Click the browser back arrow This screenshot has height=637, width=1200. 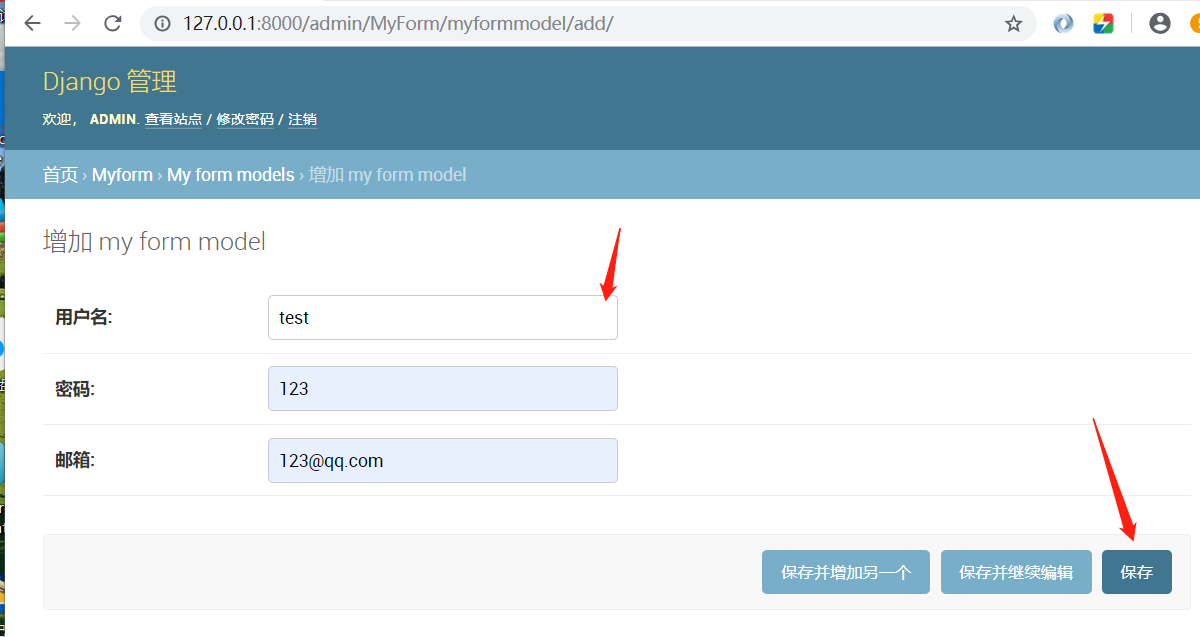point(32,22)
